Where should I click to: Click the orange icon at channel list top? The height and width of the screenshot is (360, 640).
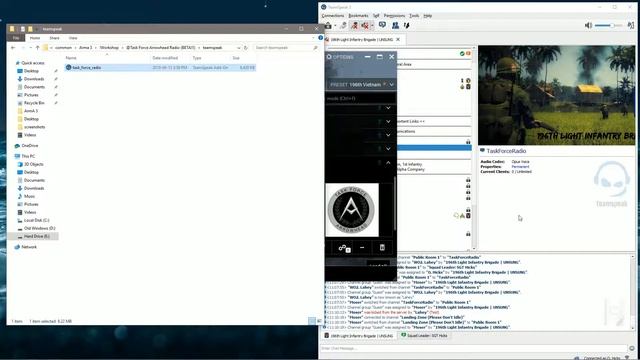pos(468,53)
